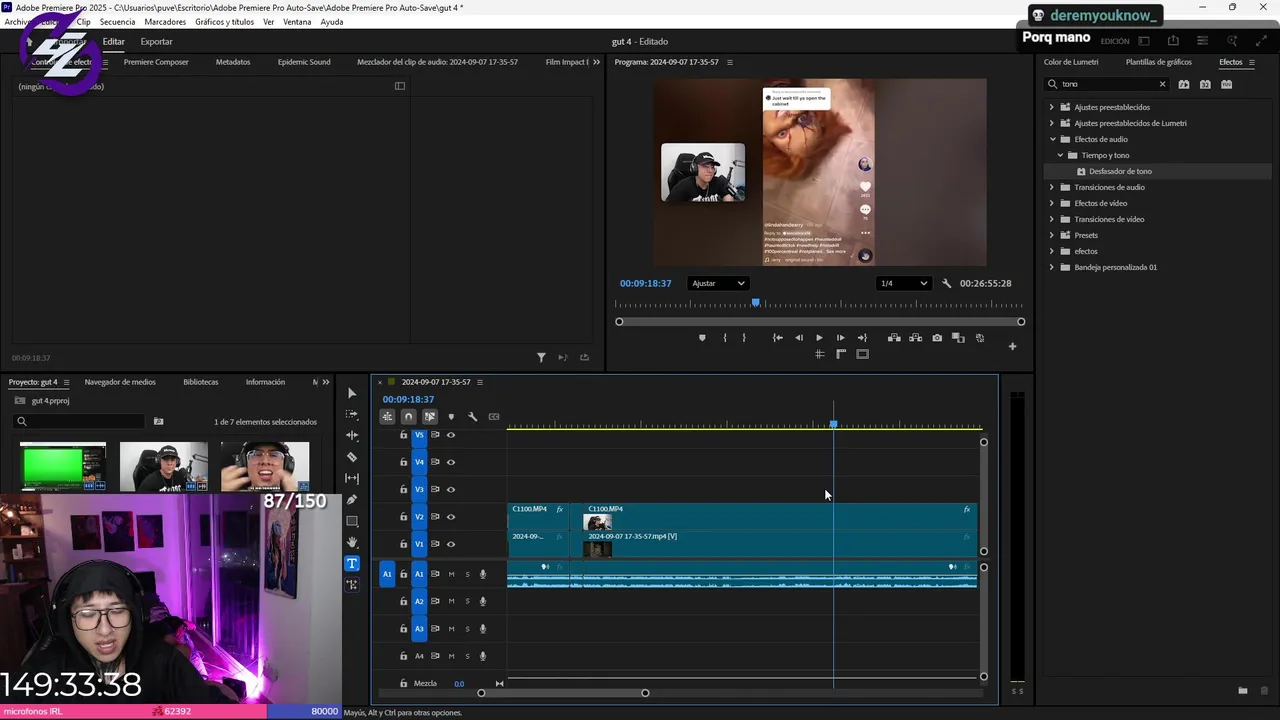
Task: Switch to the Navegador de medios tab
Action: 120,382
